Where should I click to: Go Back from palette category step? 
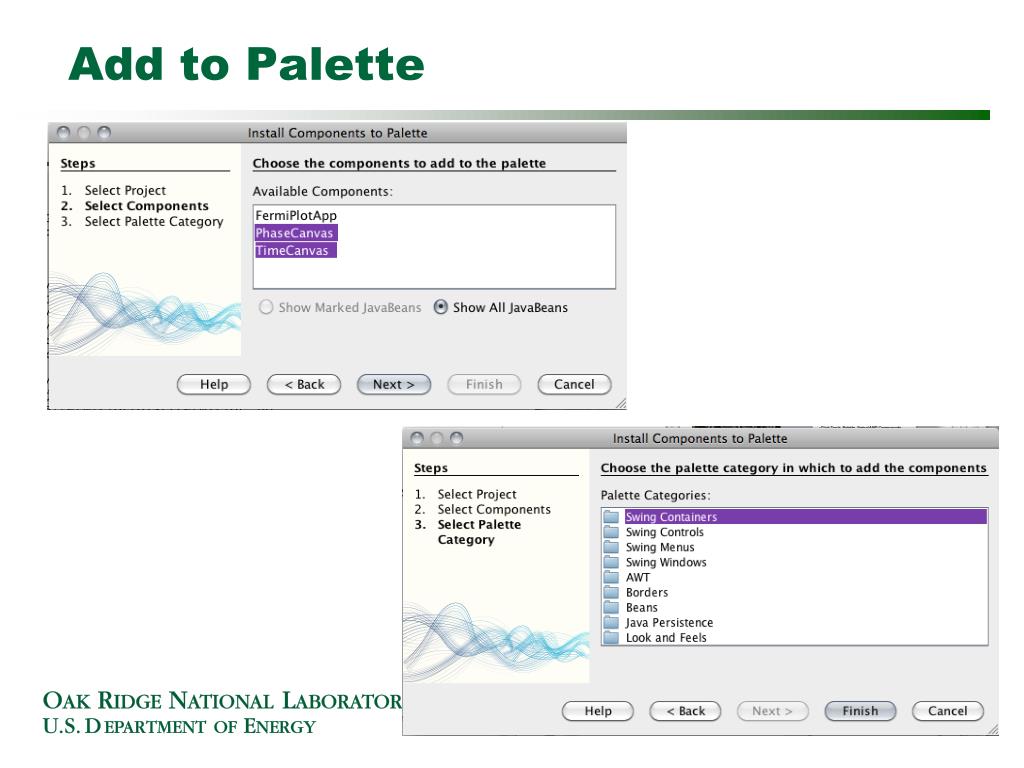tap(685, 711)
